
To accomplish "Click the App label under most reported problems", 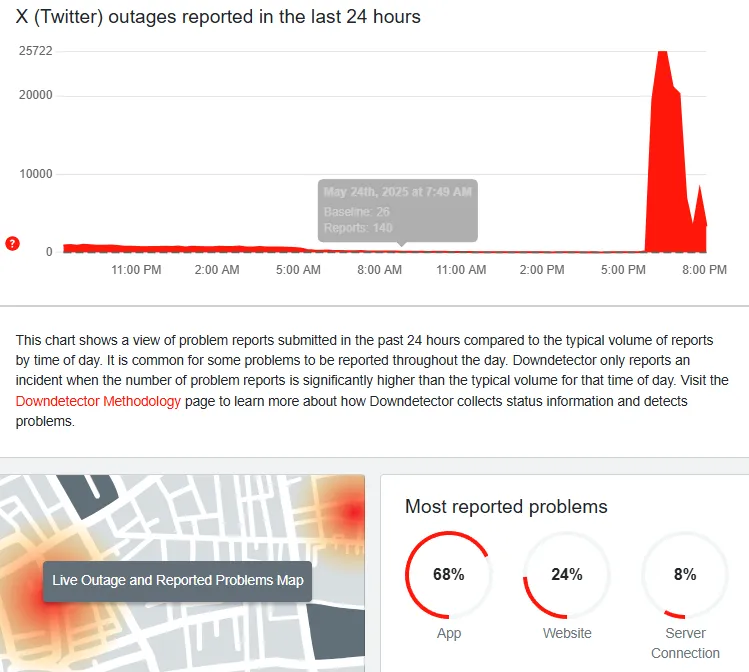I will (x=449, y=634).
